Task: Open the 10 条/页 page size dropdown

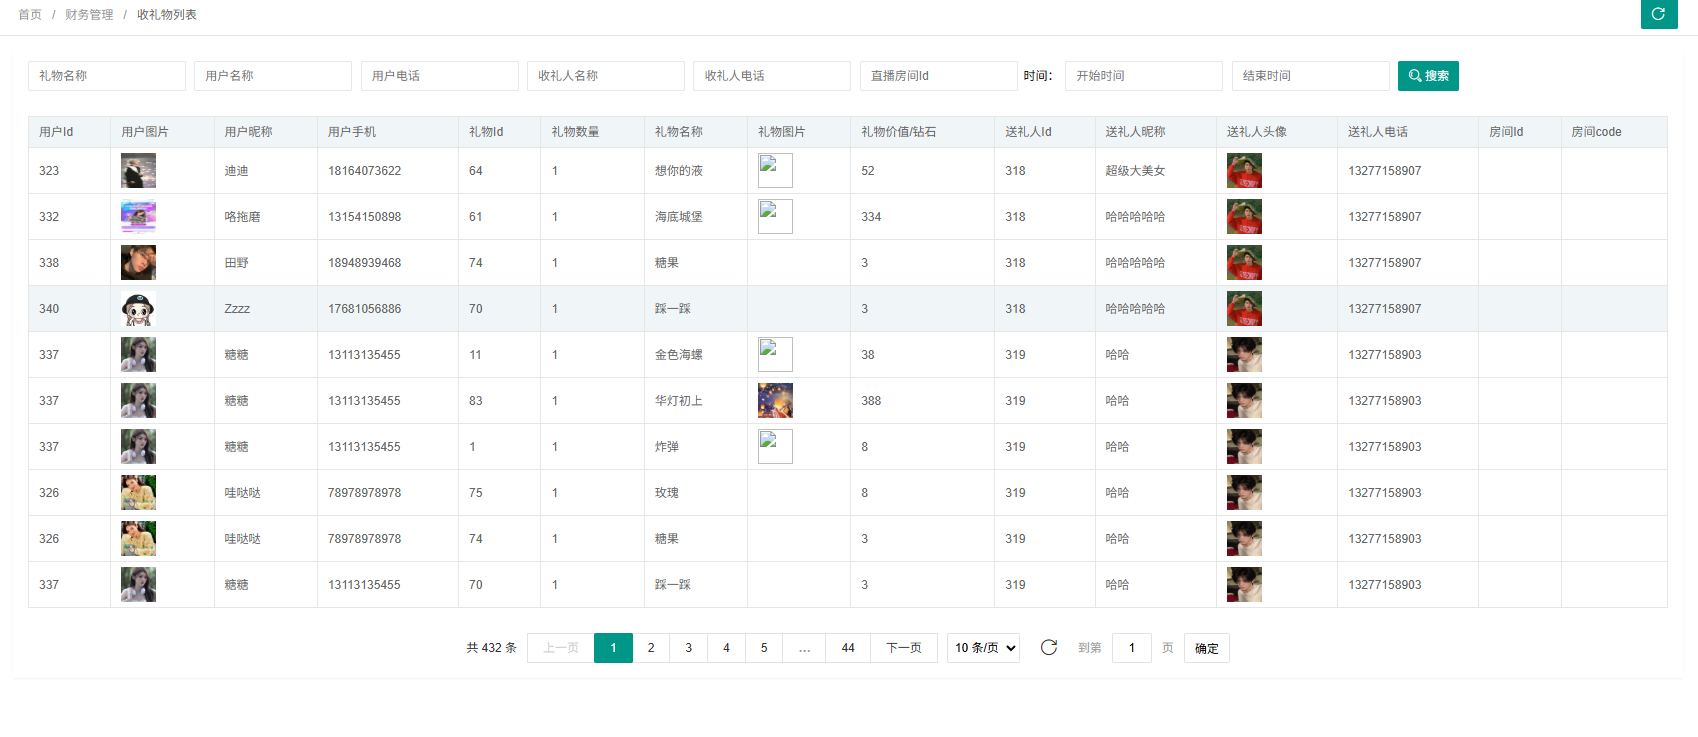Action: (983, 648)
